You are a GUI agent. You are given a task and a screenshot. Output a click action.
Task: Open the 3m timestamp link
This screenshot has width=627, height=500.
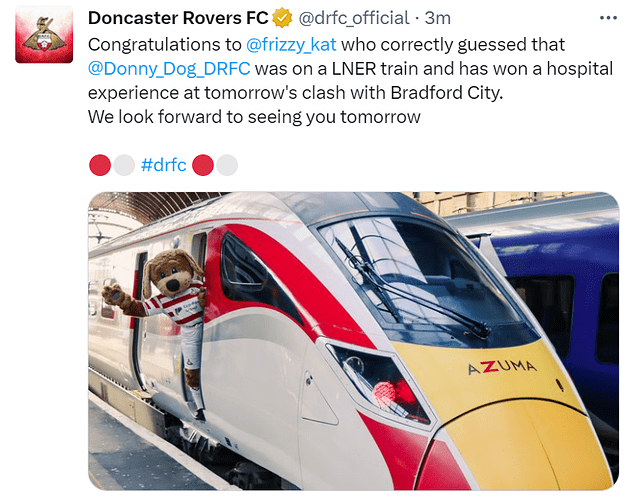(x=437, y=18)
